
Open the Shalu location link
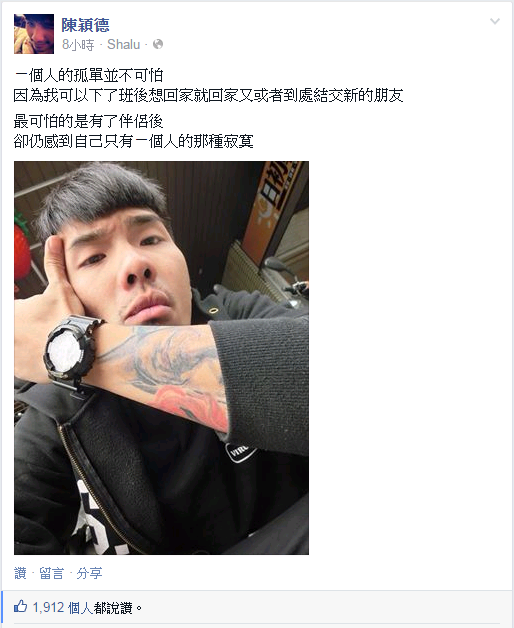123,44
